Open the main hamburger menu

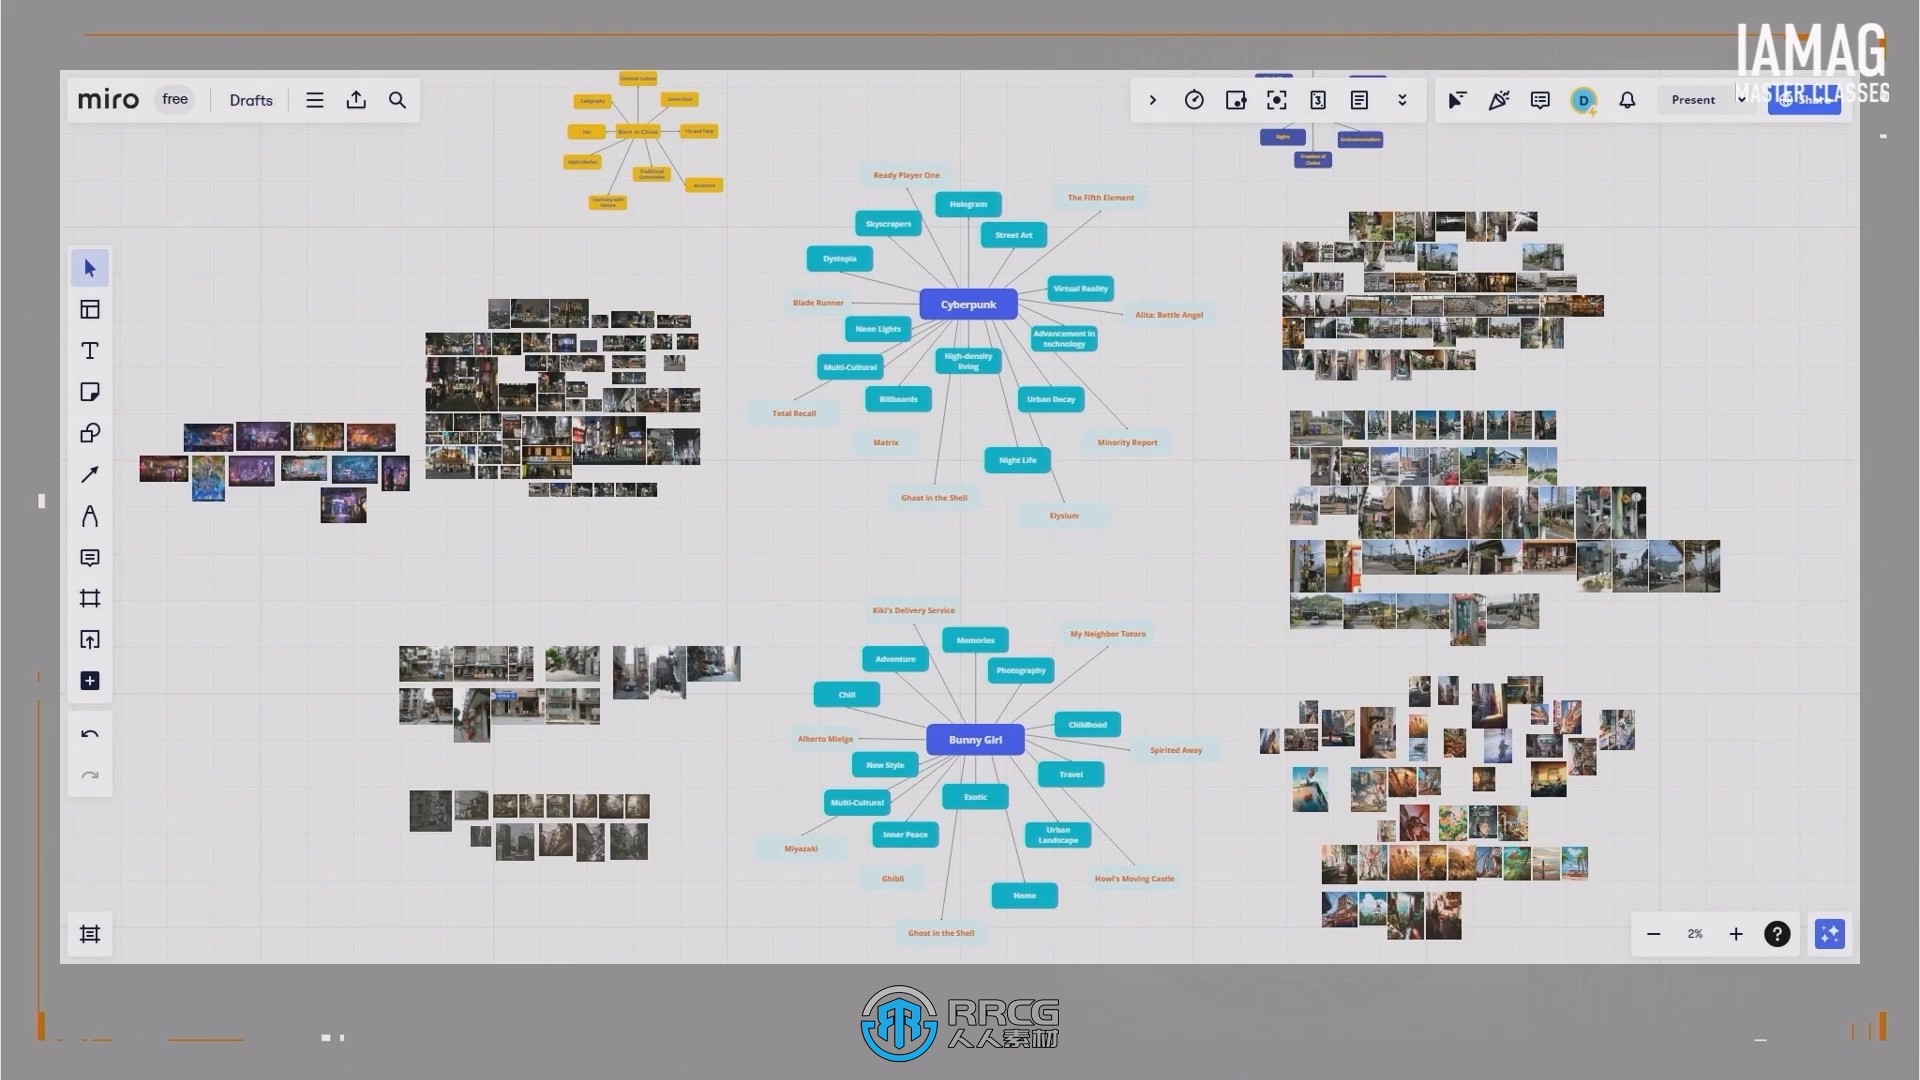(x=315, y=100)
